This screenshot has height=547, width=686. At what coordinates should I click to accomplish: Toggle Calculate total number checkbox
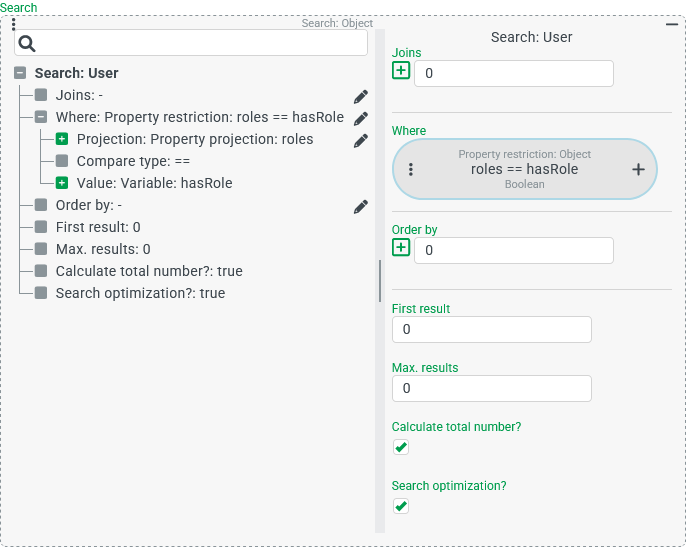click(401, 447)
